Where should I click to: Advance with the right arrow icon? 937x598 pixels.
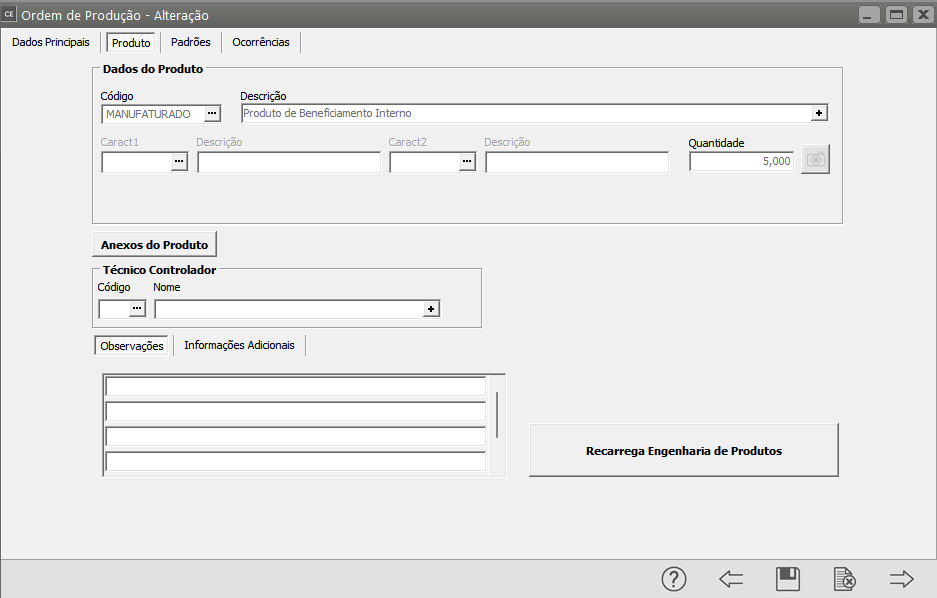902,579
